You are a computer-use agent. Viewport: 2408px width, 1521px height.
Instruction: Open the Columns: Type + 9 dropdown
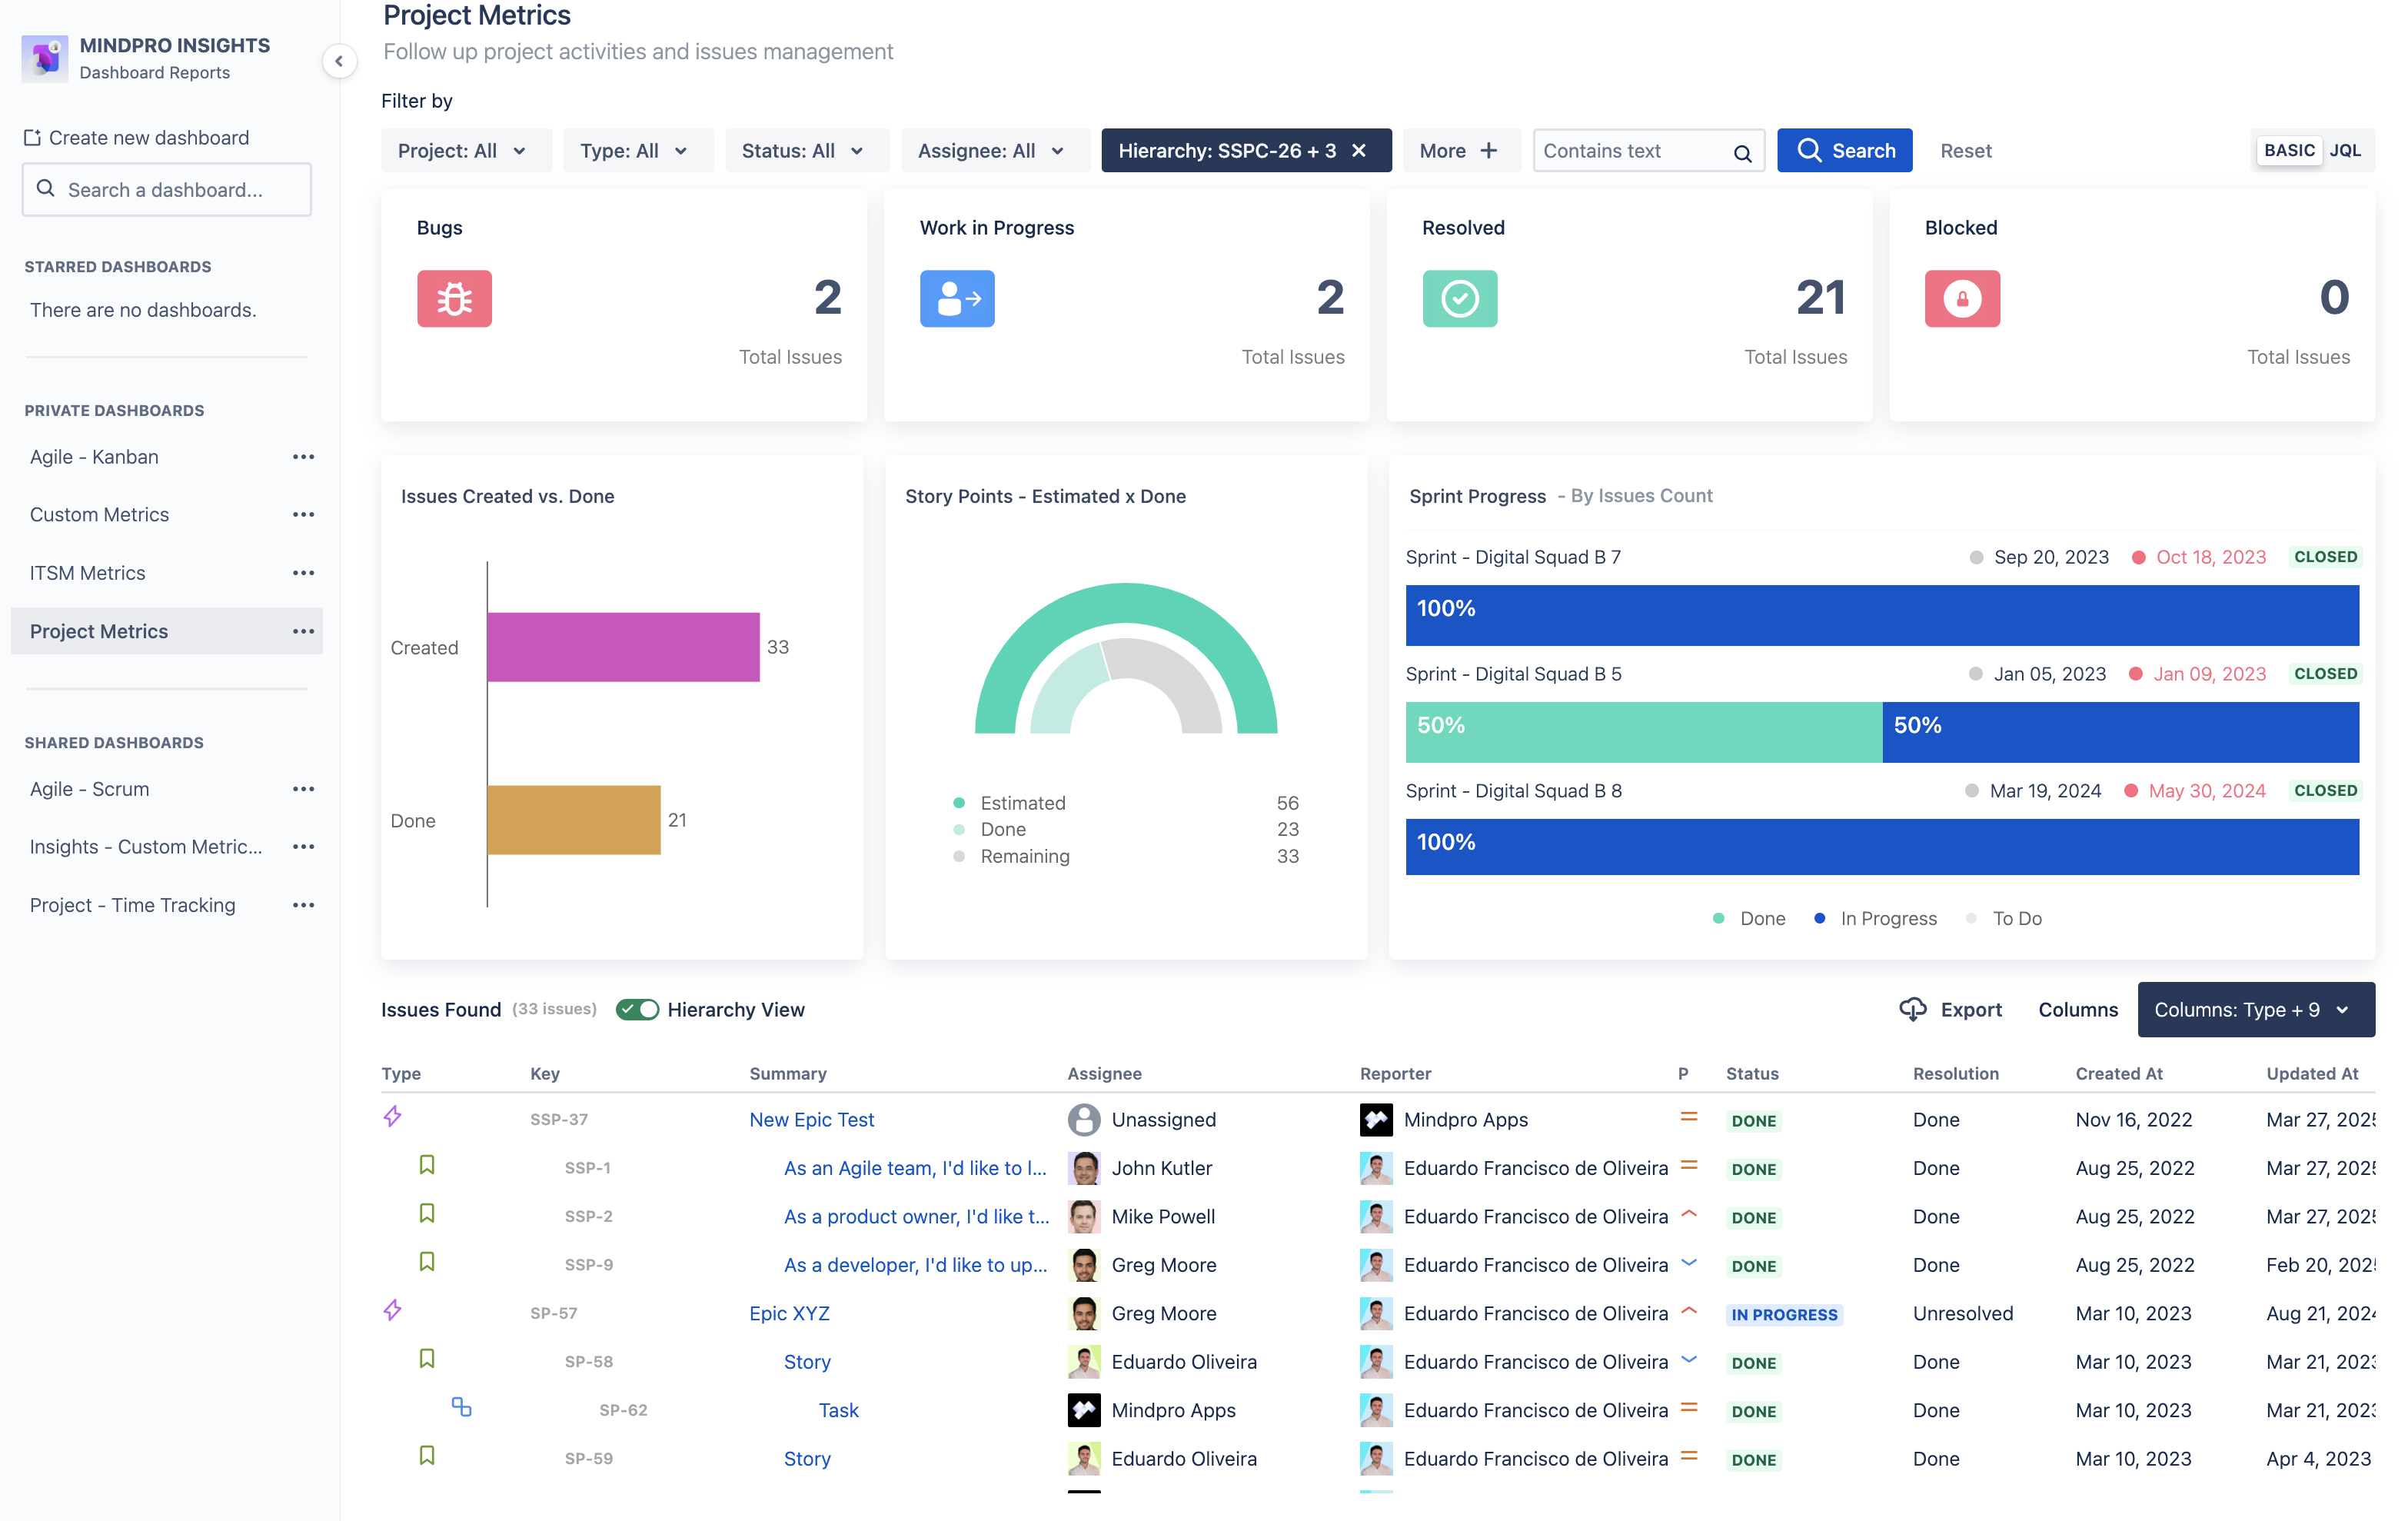coord(2255,1009)
